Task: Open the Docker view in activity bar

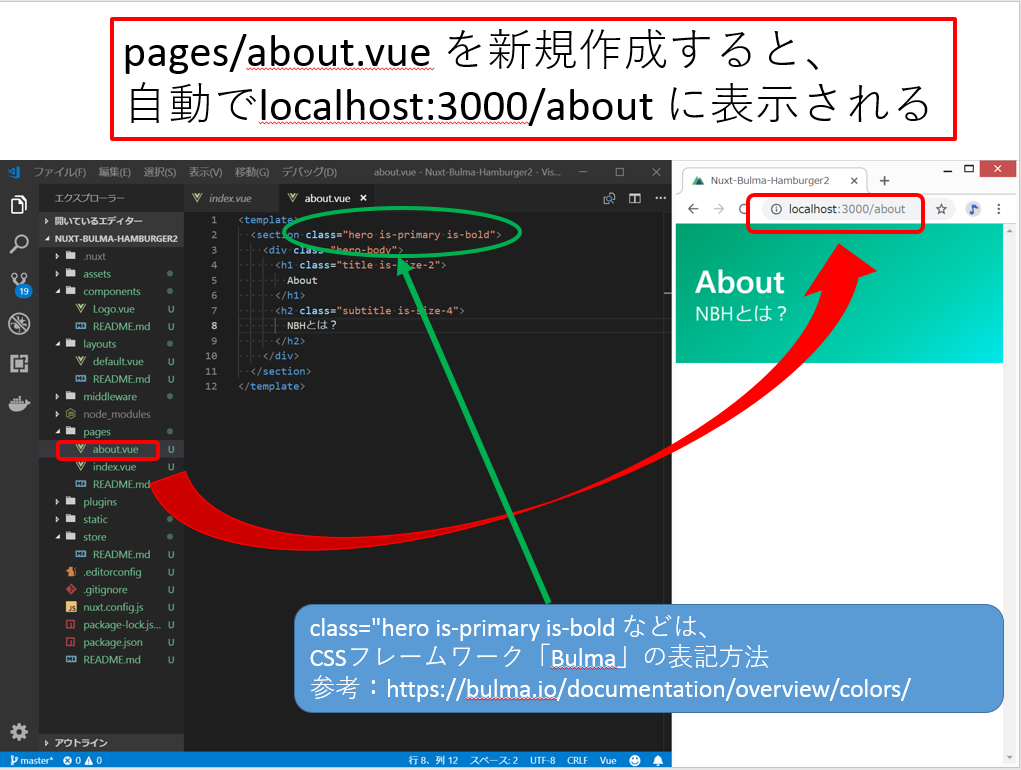Action: tap(18, 405)
